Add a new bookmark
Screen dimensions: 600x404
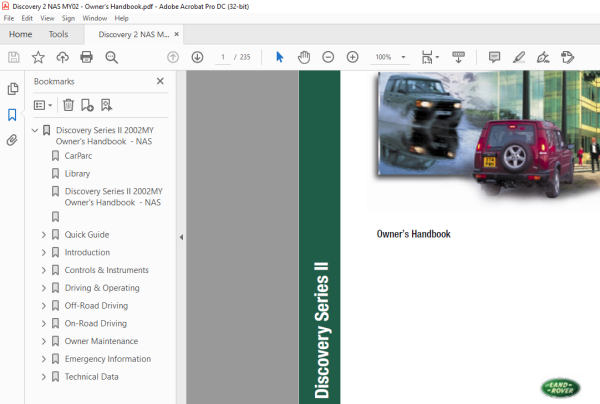coord(87,105)
